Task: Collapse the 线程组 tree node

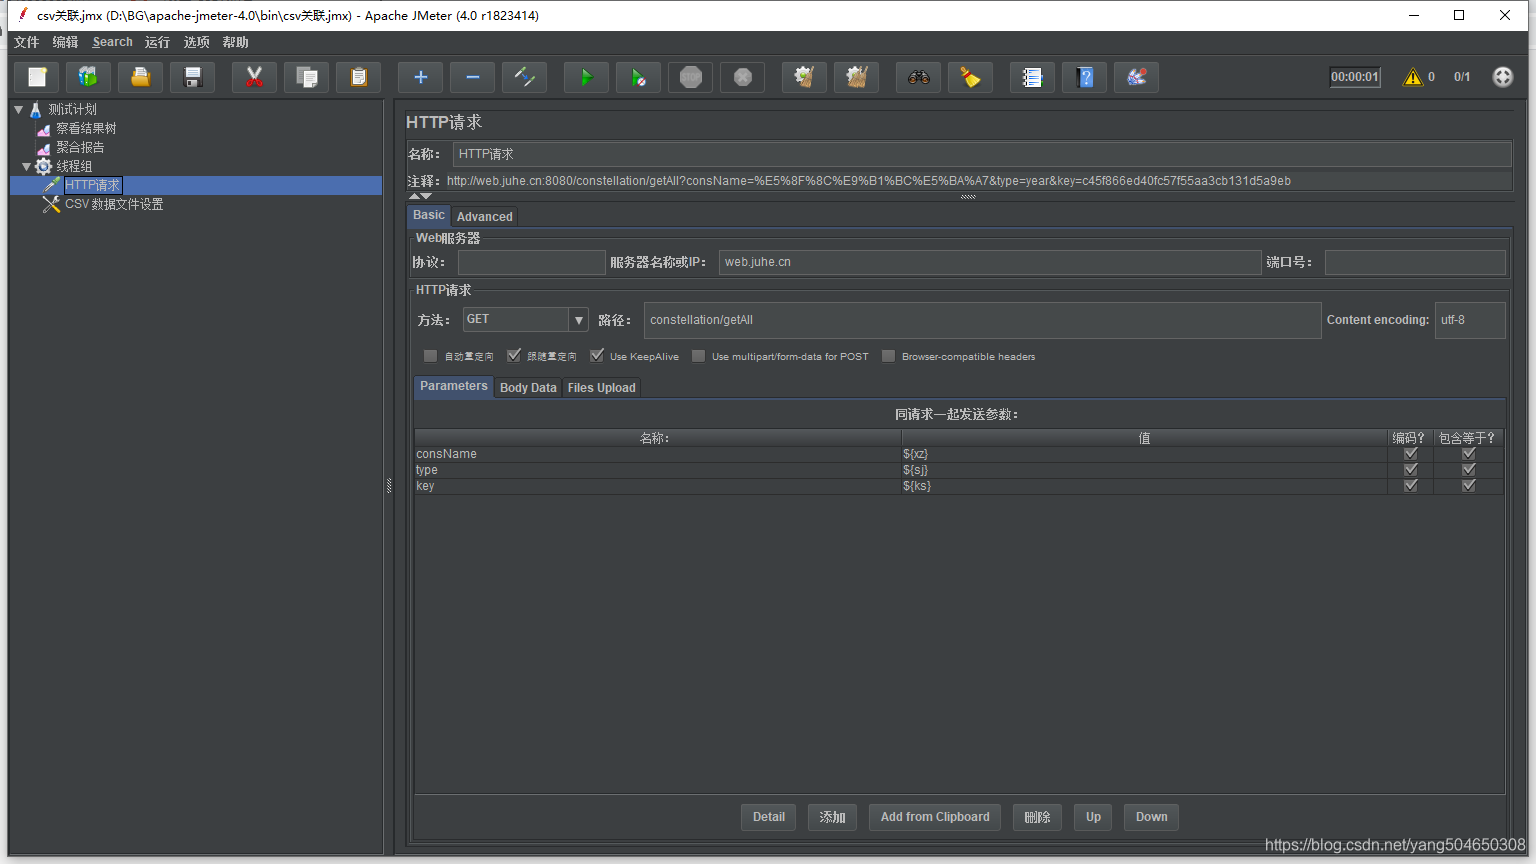Action: coord(27,166)
